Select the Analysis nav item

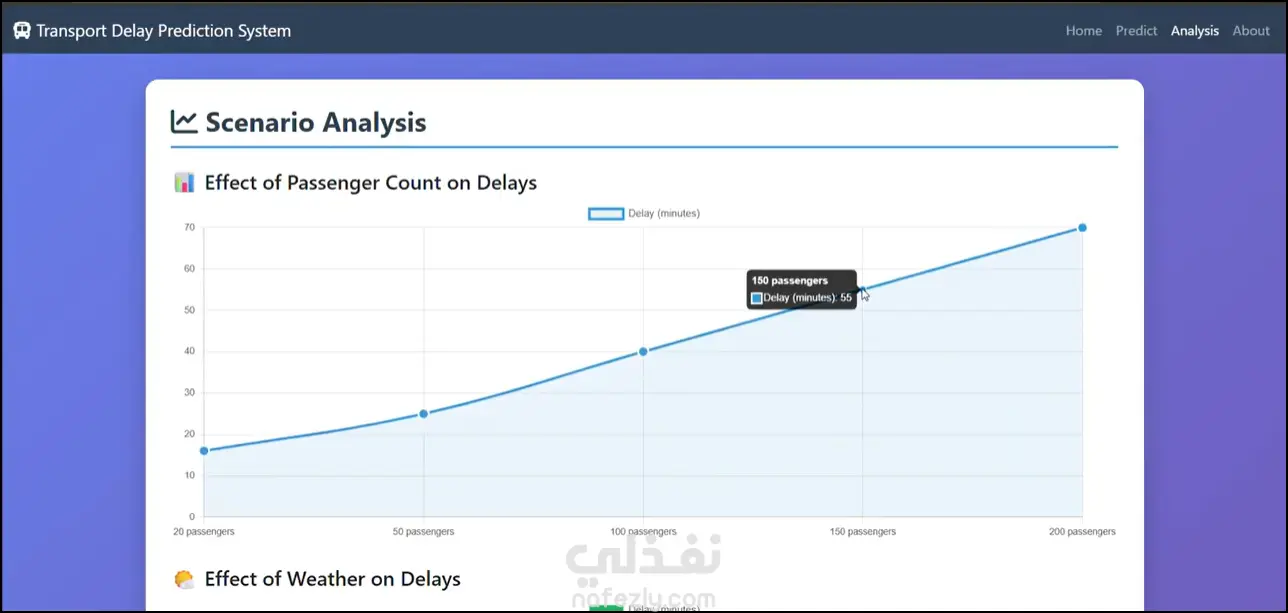[1195, 31]
